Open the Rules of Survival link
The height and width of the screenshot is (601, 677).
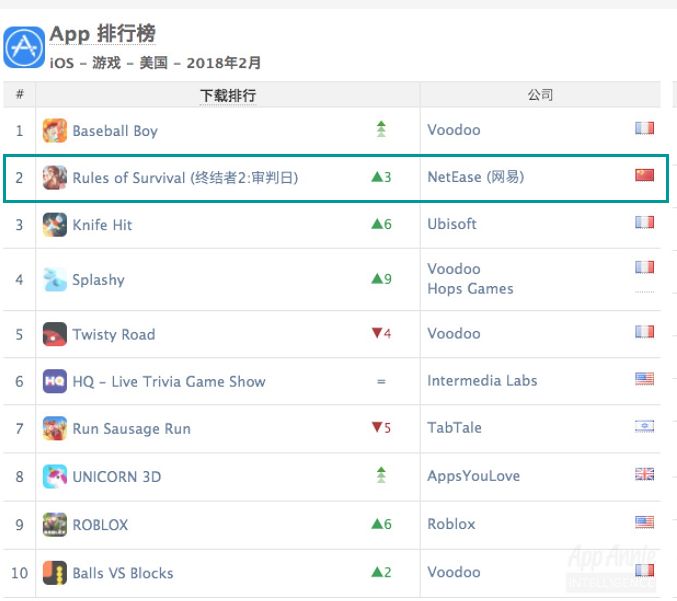(185, 178)
